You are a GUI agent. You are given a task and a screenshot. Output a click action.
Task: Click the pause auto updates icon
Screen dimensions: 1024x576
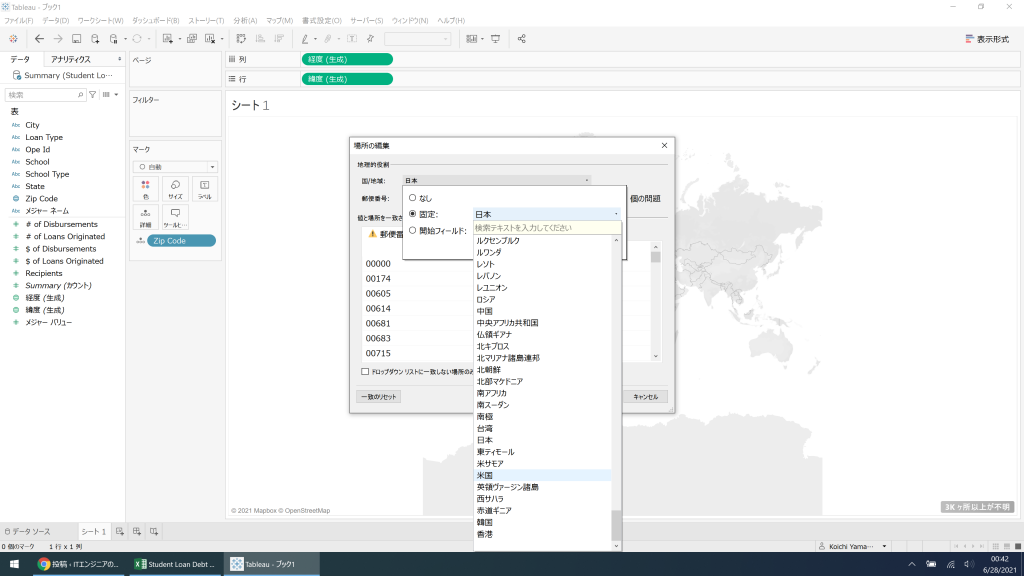[114, 39]
